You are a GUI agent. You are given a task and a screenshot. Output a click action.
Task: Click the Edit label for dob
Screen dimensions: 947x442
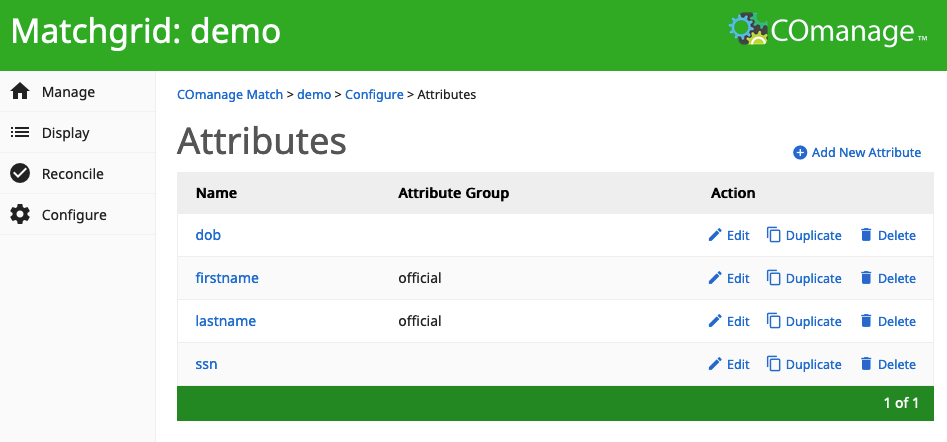(x=738, y=235)
